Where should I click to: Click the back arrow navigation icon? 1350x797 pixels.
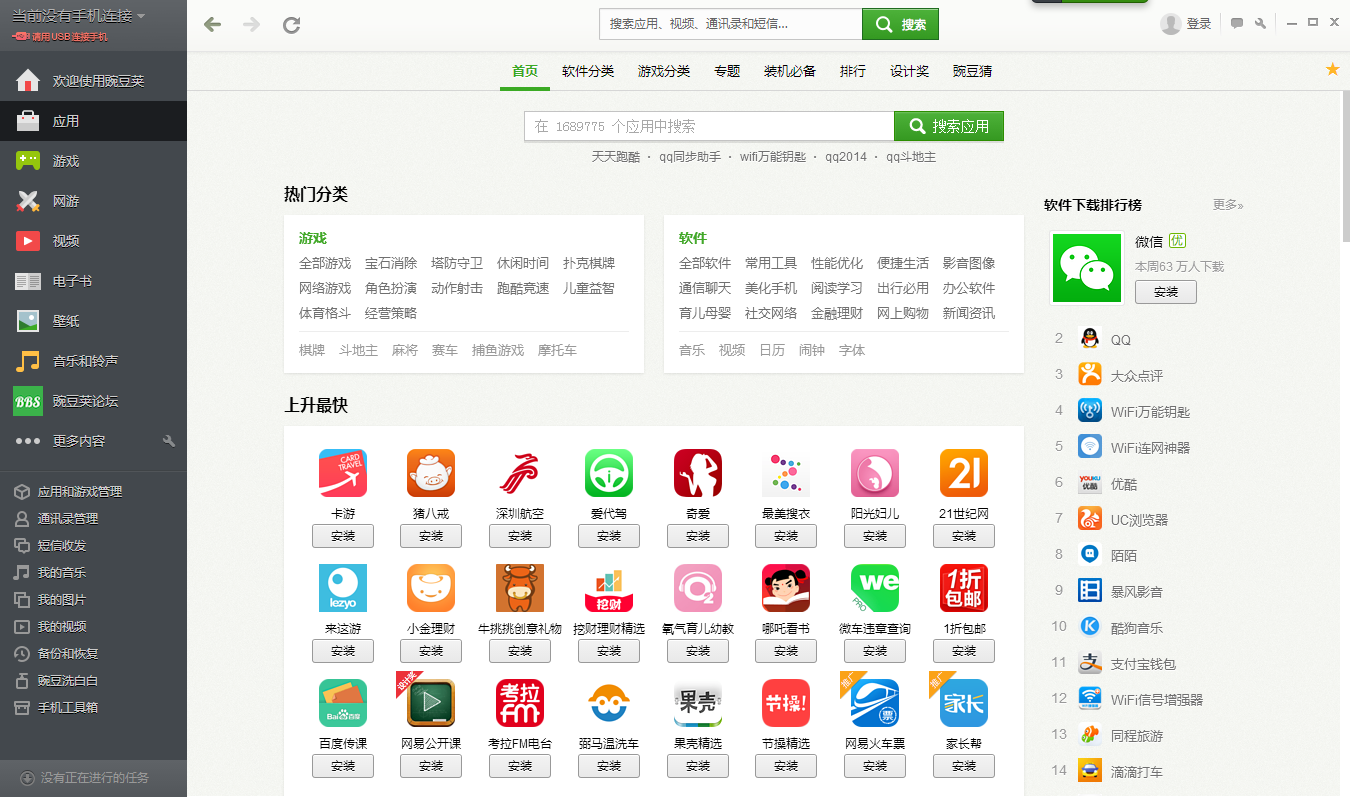point(212,25)
